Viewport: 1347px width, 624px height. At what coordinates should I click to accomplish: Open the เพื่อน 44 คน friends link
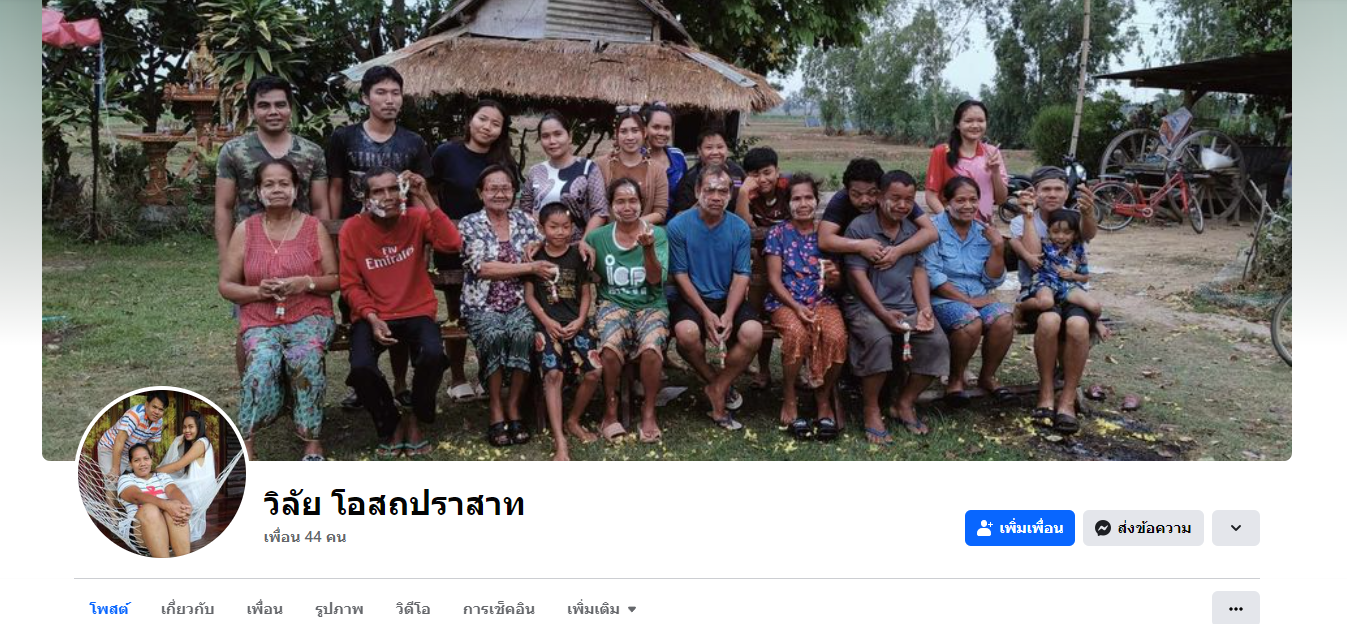click(x=305, y=537)
